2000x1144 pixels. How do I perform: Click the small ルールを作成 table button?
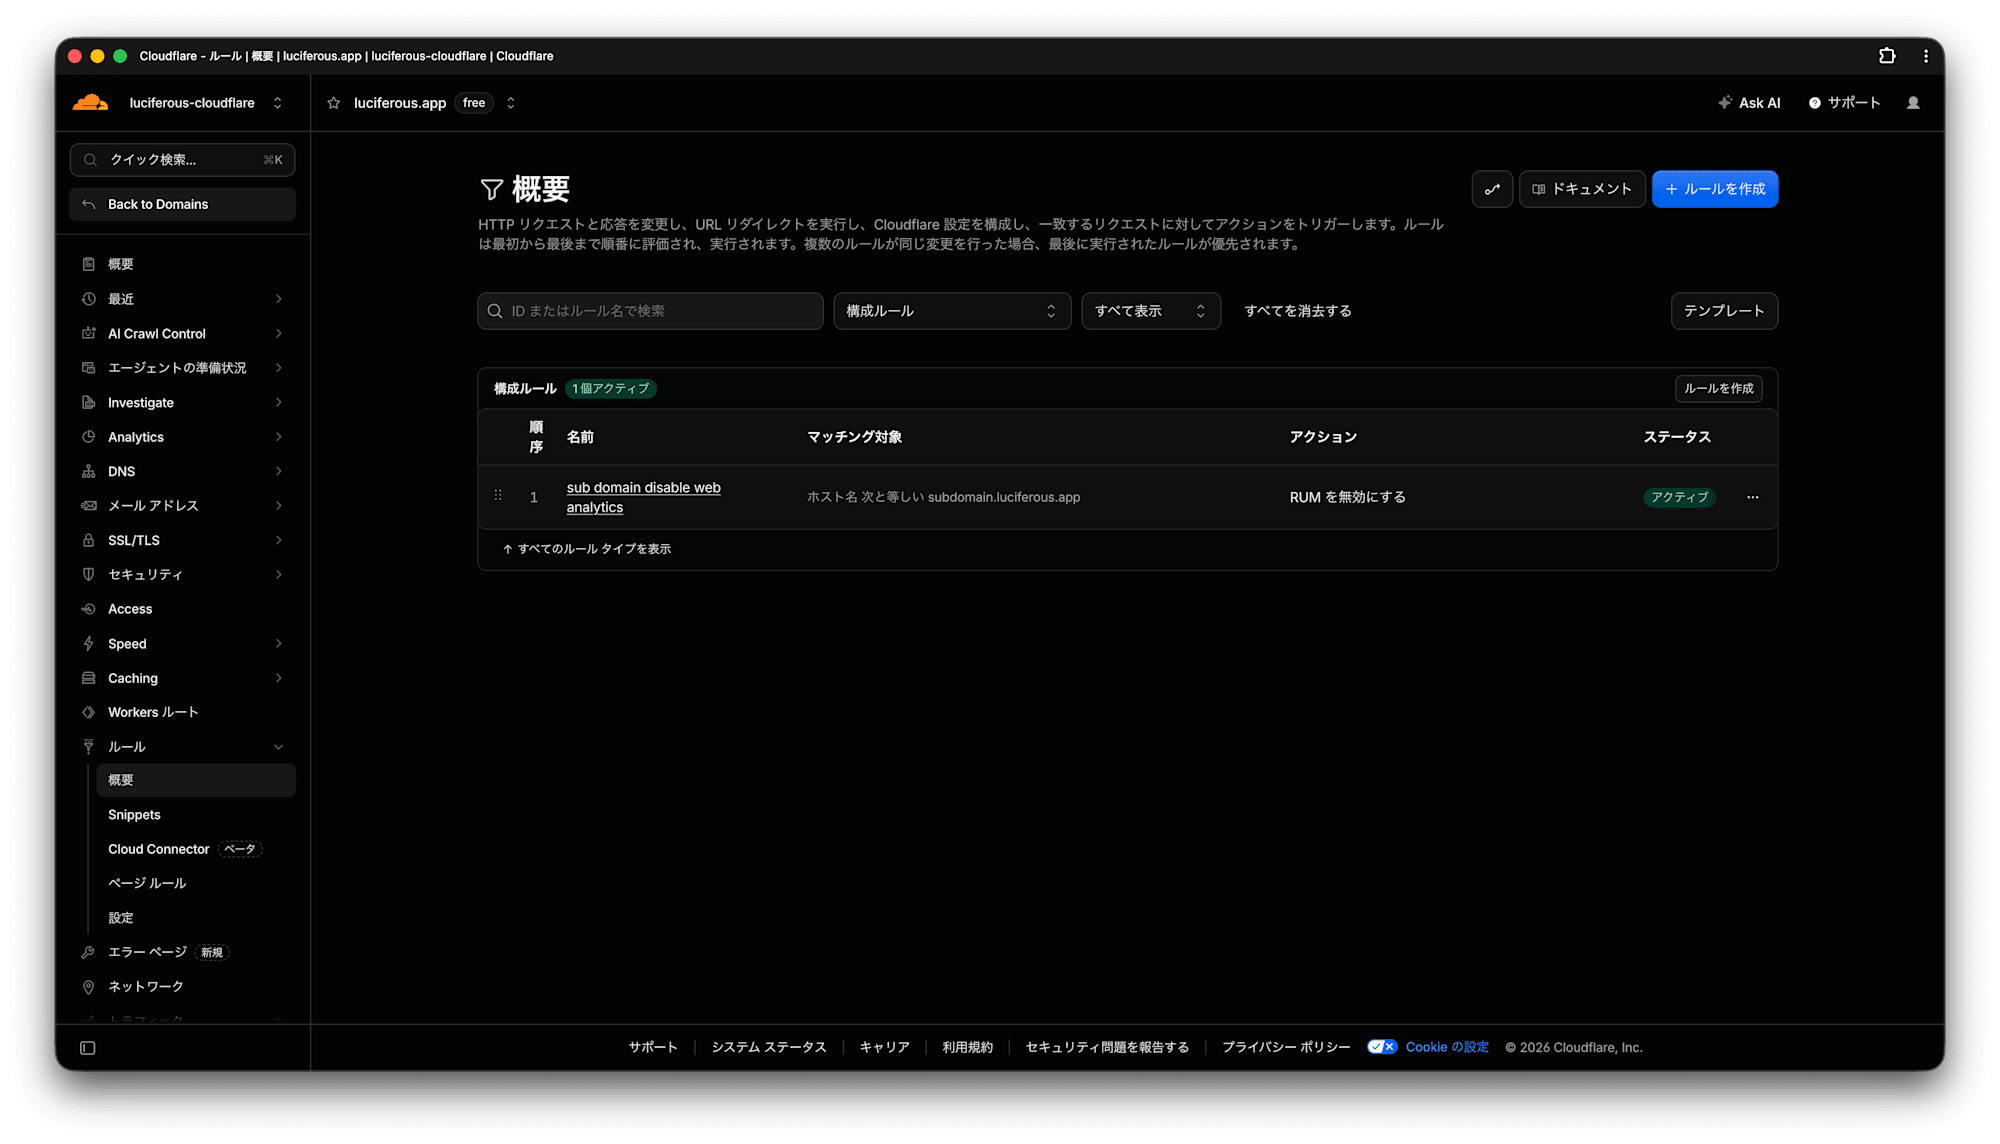click(1719, 388)
